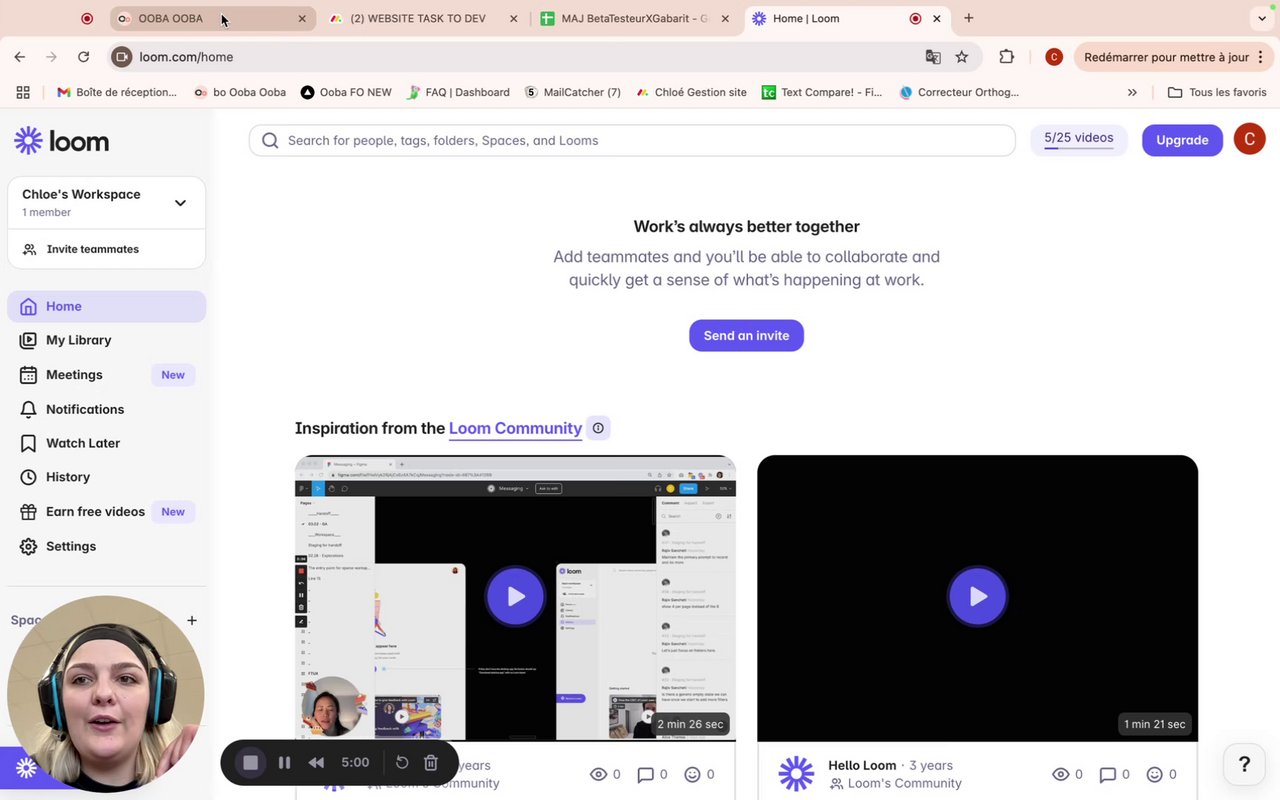Open the Chrome profile avatar

click(1054, 57)
